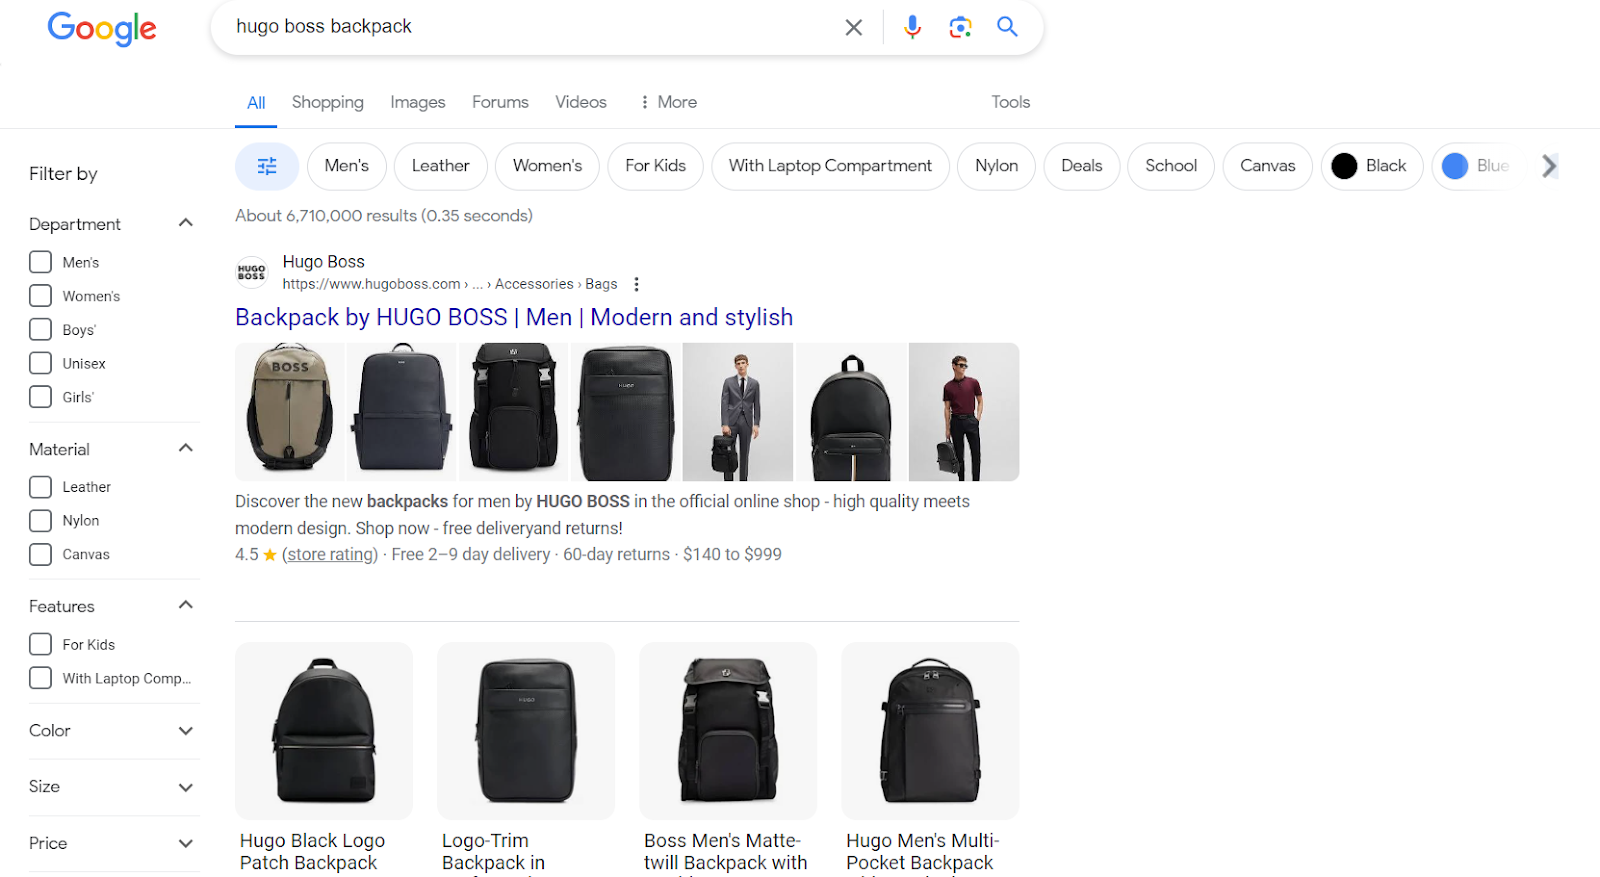This screenshot has height=877, width=1600.
Task: Click the Hugo Boss site favicon
Action: 251,272
